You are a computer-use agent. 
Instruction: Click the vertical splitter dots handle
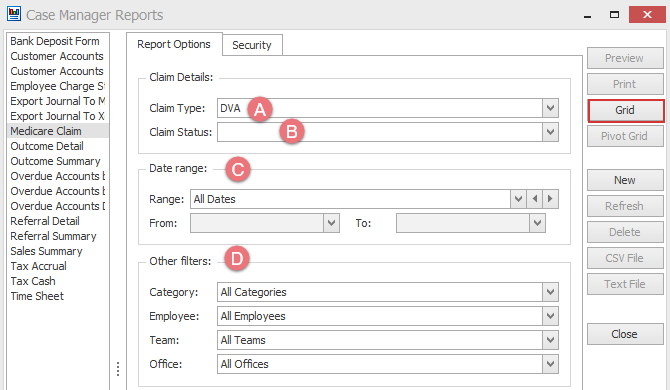(x=118, y=369)
